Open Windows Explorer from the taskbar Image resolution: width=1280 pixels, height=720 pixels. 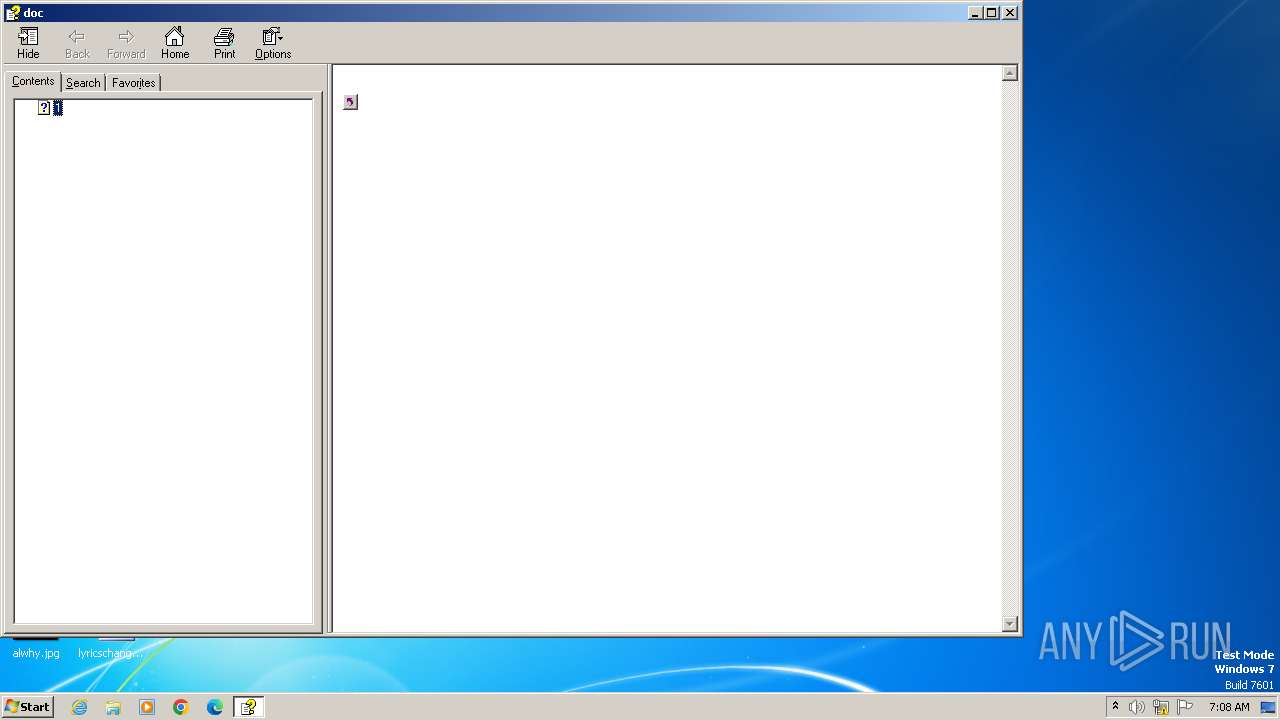click(x=113, y=707)
